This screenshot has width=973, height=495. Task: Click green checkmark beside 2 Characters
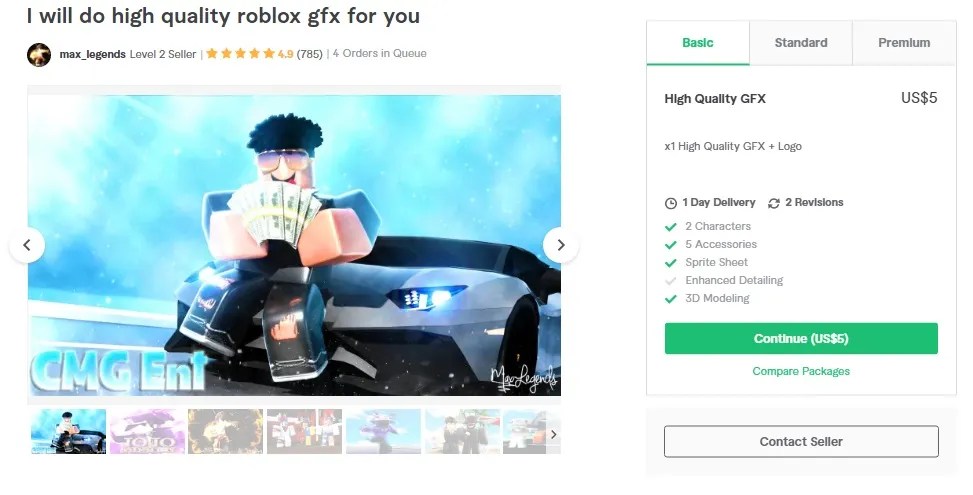point(670,226)
